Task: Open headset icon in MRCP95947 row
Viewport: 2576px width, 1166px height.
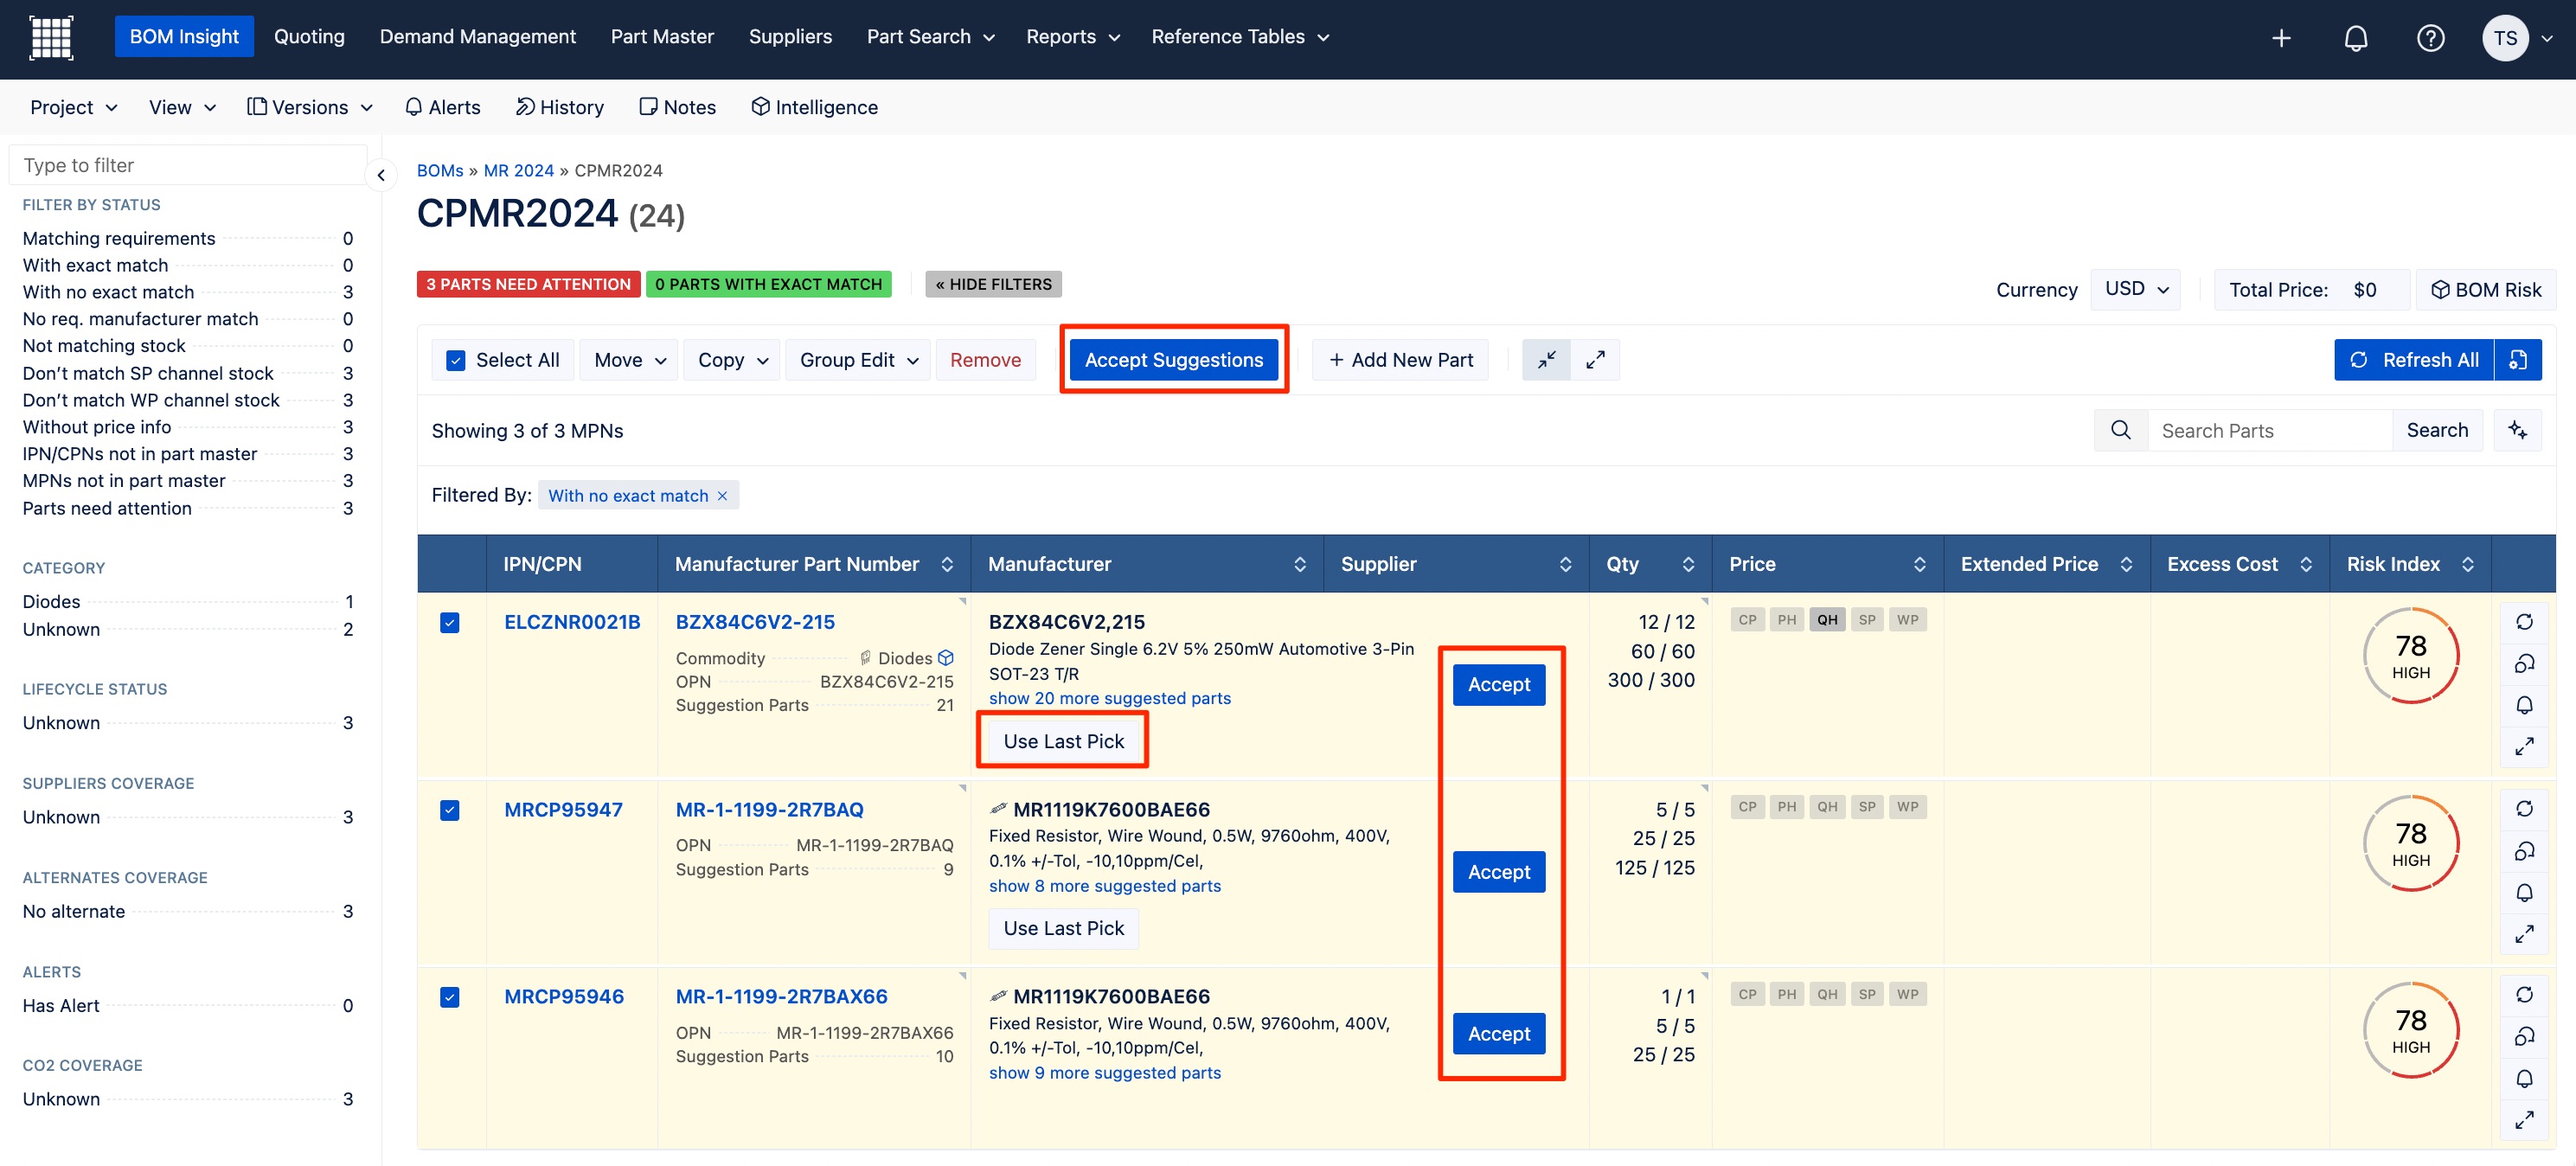Action: point(2524,851)
